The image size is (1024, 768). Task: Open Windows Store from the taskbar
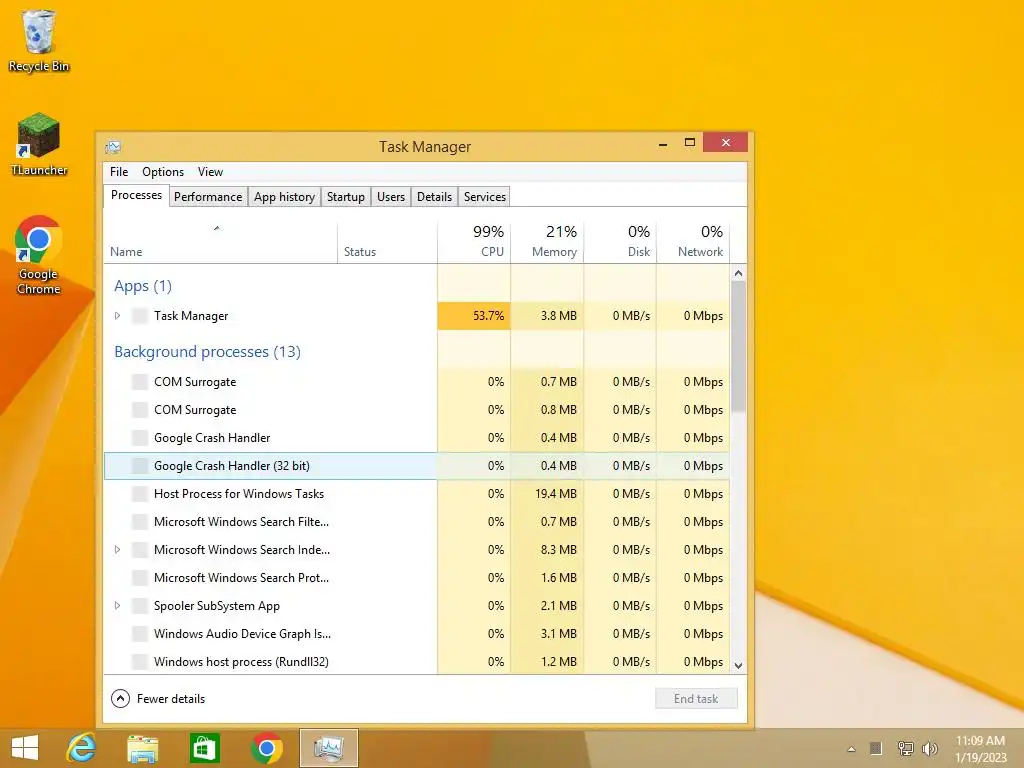click(x=204, y=748)
